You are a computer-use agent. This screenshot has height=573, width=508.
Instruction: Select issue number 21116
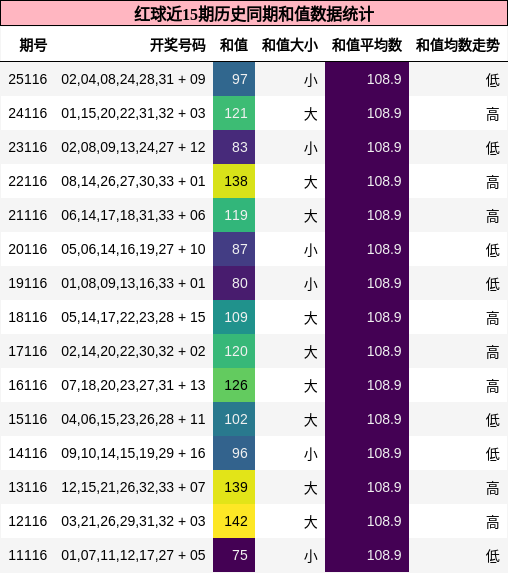28,215
